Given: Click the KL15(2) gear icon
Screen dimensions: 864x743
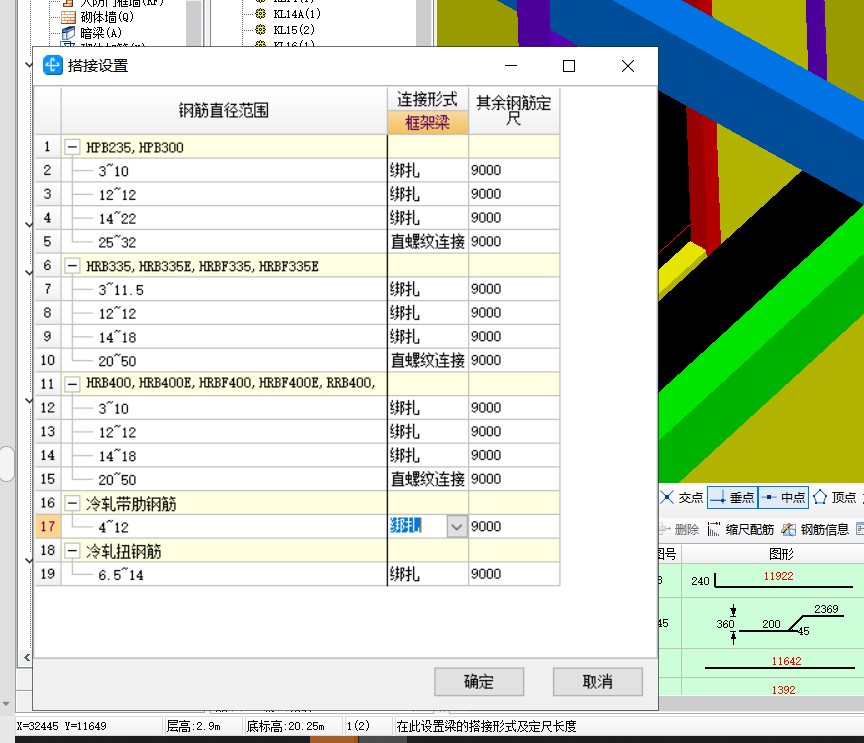Looking at the screenshot, I should coord(261,30).
